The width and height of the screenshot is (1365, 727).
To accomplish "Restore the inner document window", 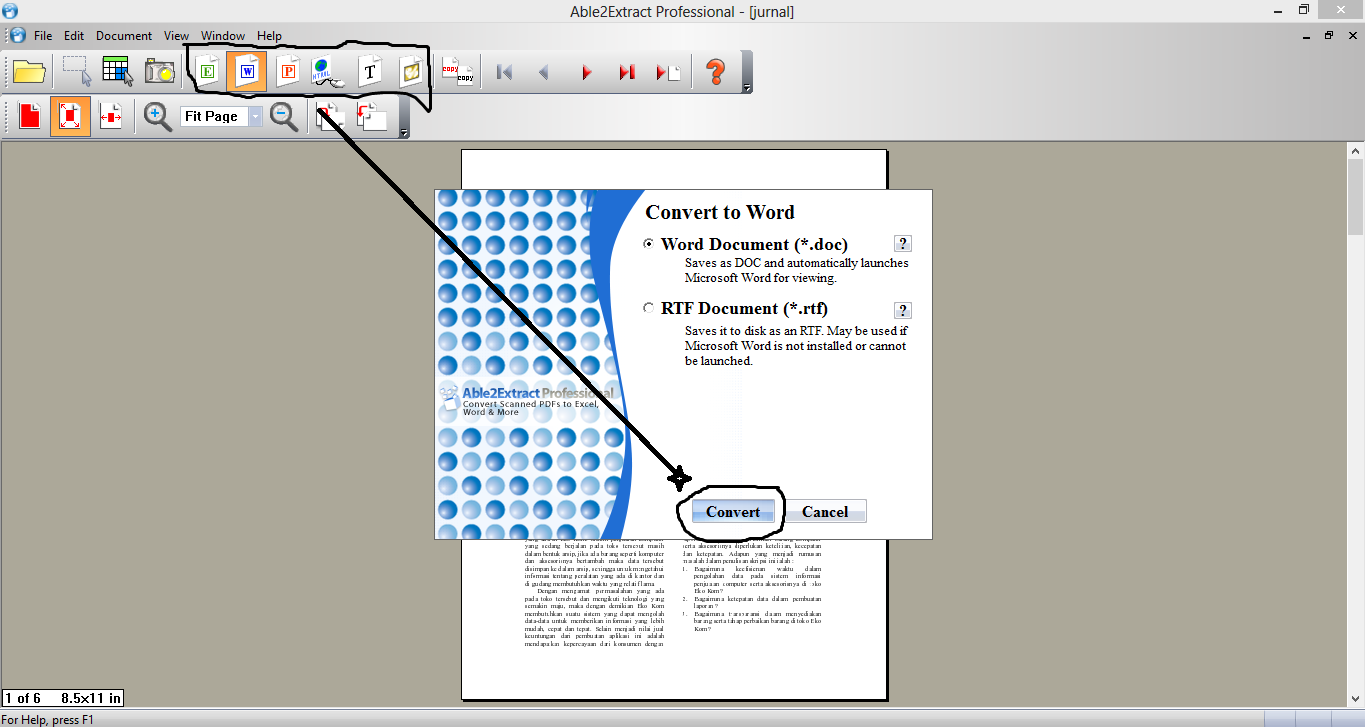I will 1329,35.
